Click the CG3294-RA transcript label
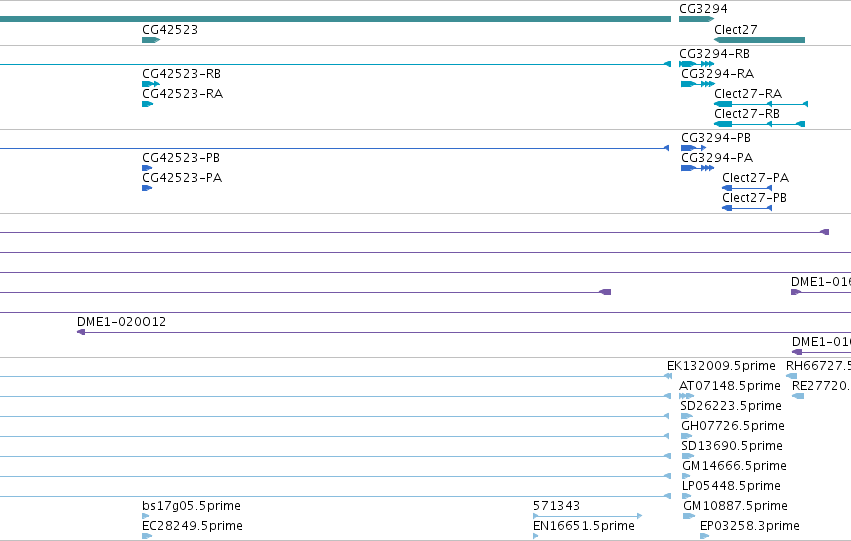The width and height of the screenshot is (851, 541). [x=717, y=74]
